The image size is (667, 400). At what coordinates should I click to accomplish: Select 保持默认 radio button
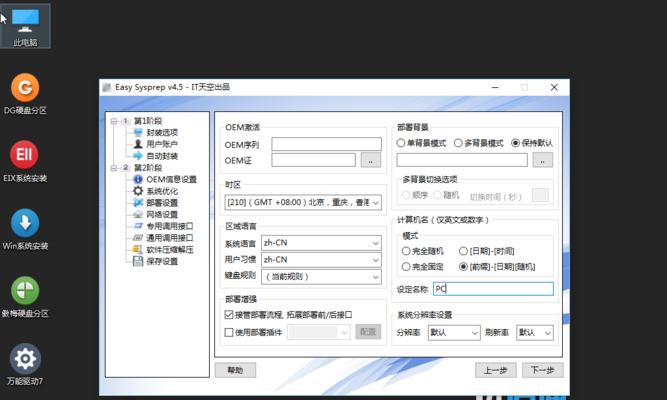[516, 143]
